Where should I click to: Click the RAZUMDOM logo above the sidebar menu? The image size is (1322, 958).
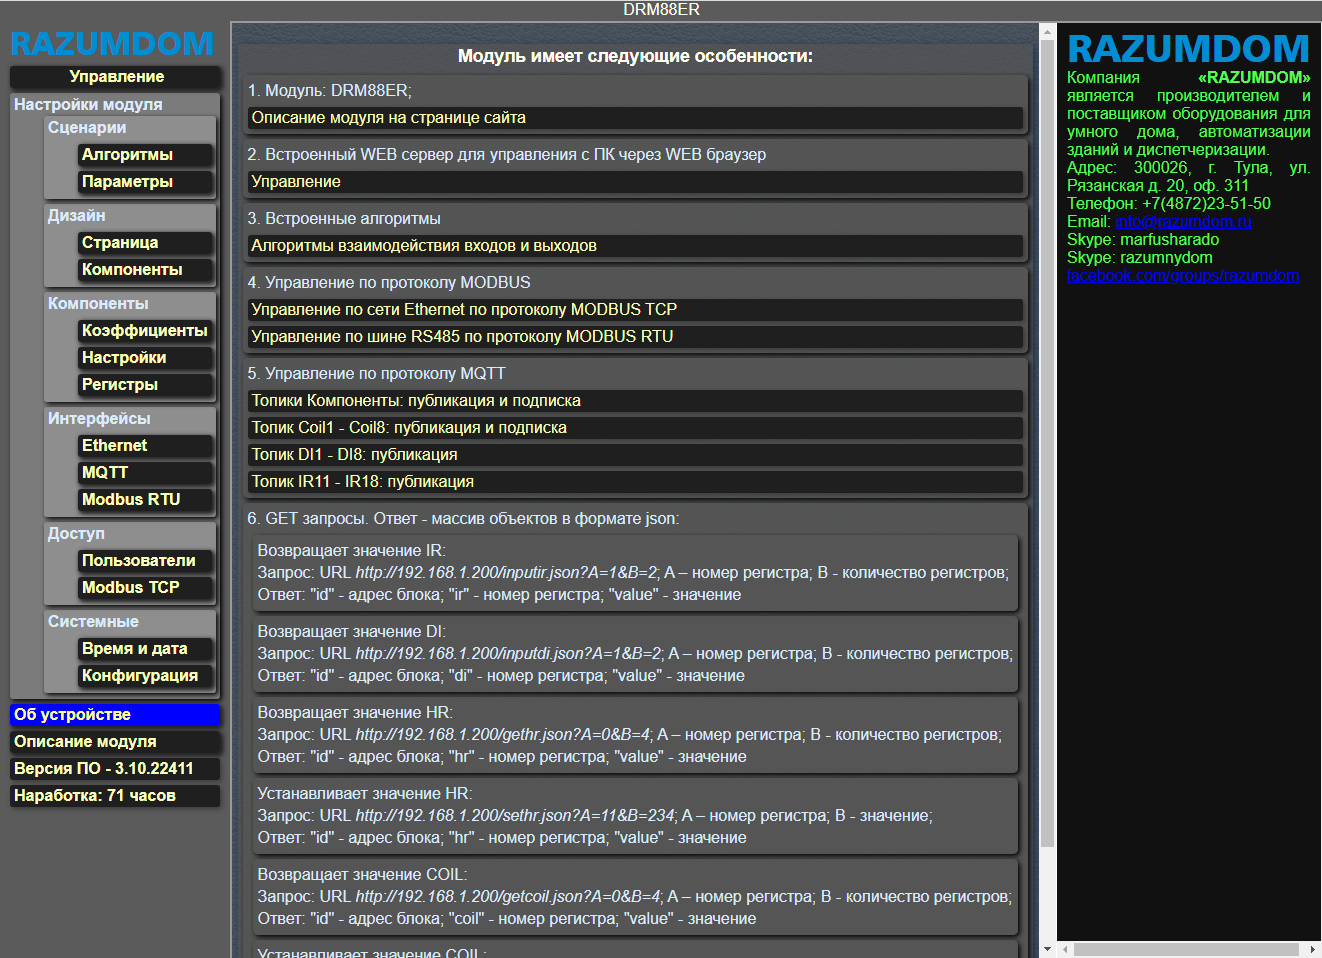(x=112, y=44)
